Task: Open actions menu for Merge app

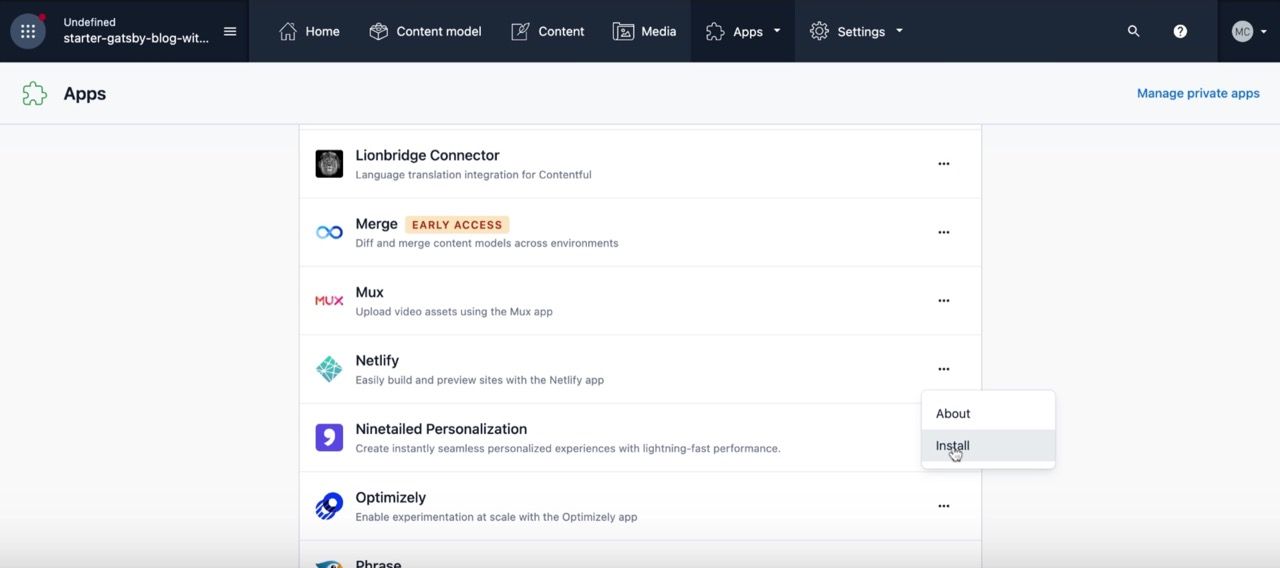Action: 943,232
